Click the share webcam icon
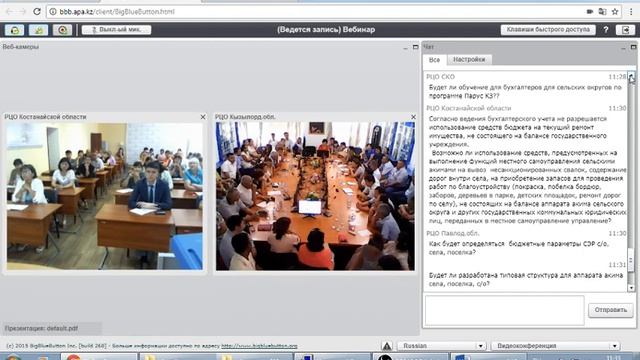This screenshot has height=360, width=640. click(x=38, y=30)
